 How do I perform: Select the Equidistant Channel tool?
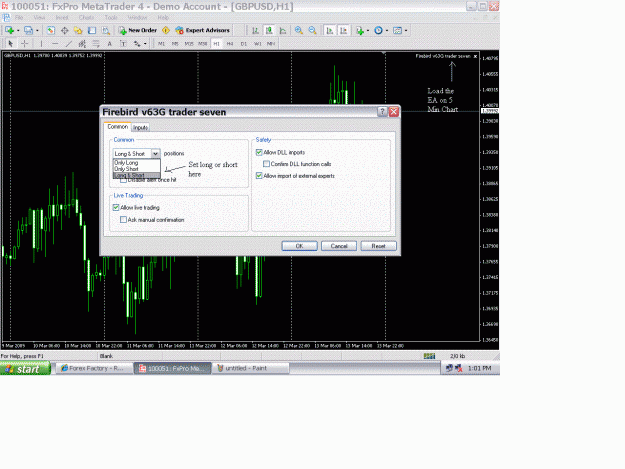82,43
